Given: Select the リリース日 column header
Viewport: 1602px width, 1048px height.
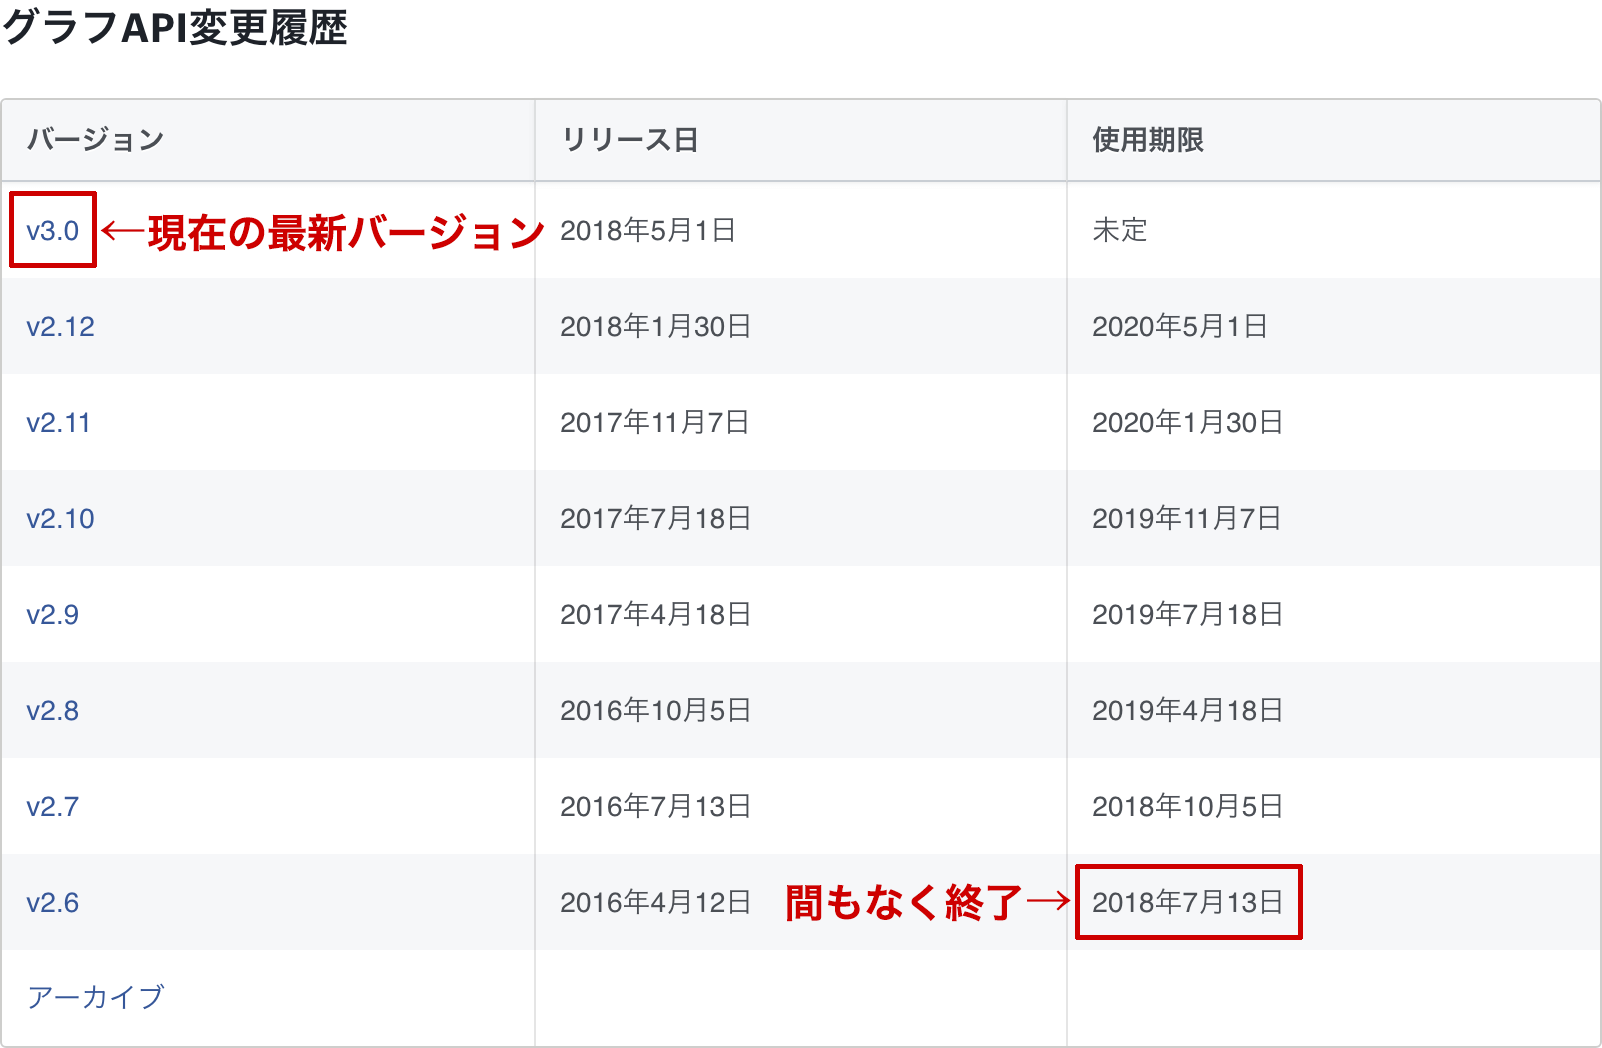Looking at the screenshot, I should (x=630, y=140).
